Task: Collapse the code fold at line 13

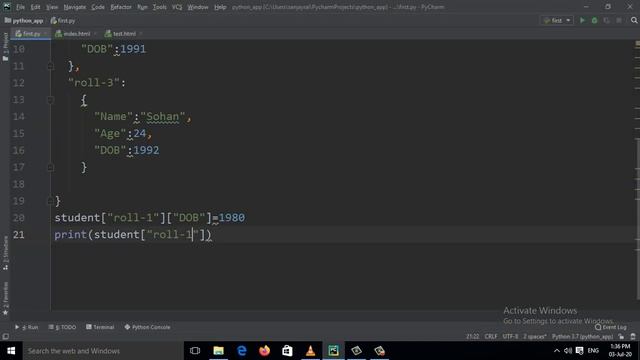Action: pyautogui.click(x=51, y=100)
